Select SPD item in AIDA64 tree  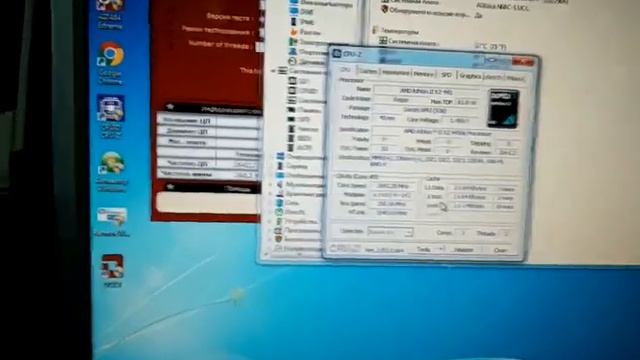coord(300,119)
